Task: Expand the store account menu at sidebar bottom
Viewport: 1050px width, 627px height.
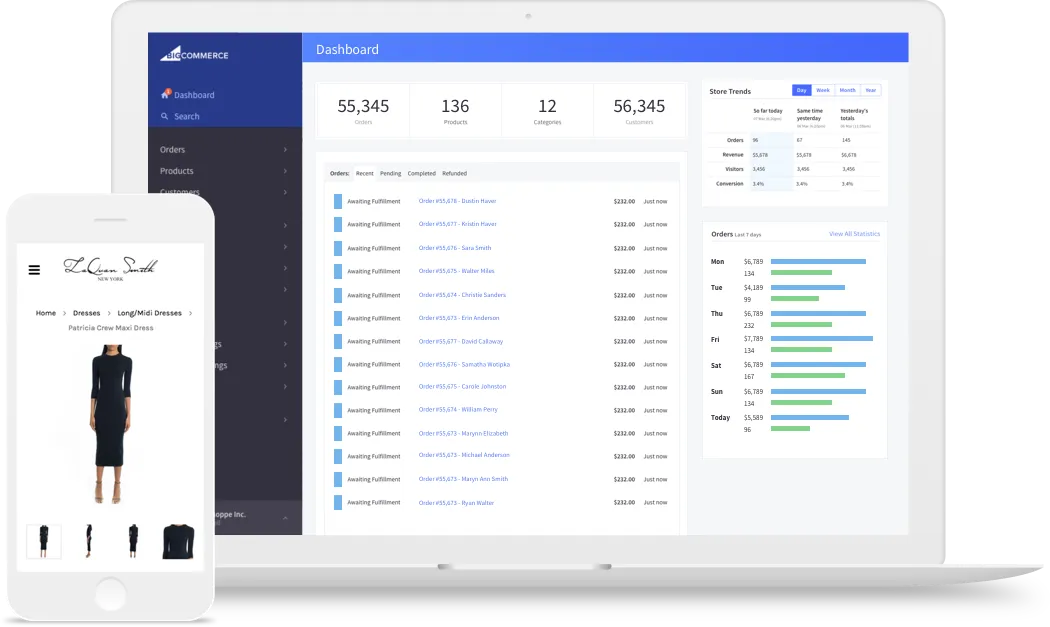Action: coord(285,518)
